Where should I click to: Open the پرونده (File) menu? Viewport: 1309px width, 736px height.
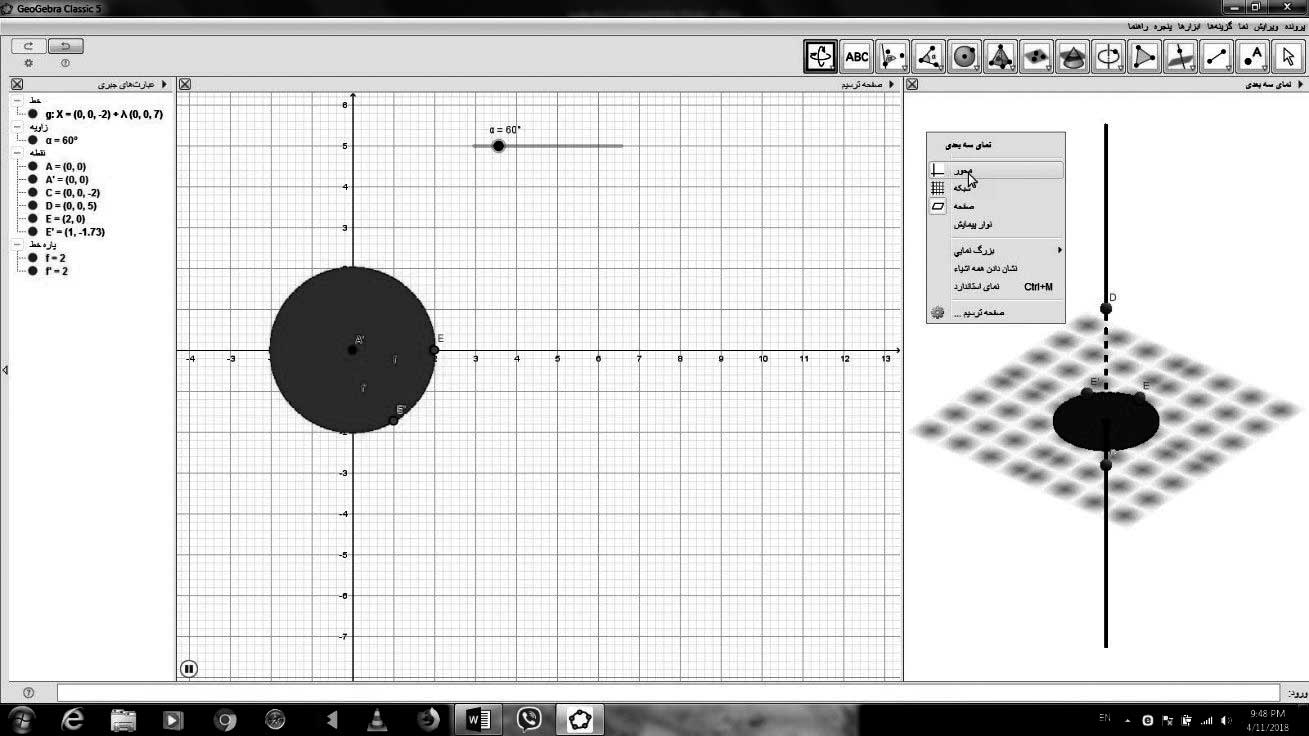pyautogui.click(x=1295, y=26)
